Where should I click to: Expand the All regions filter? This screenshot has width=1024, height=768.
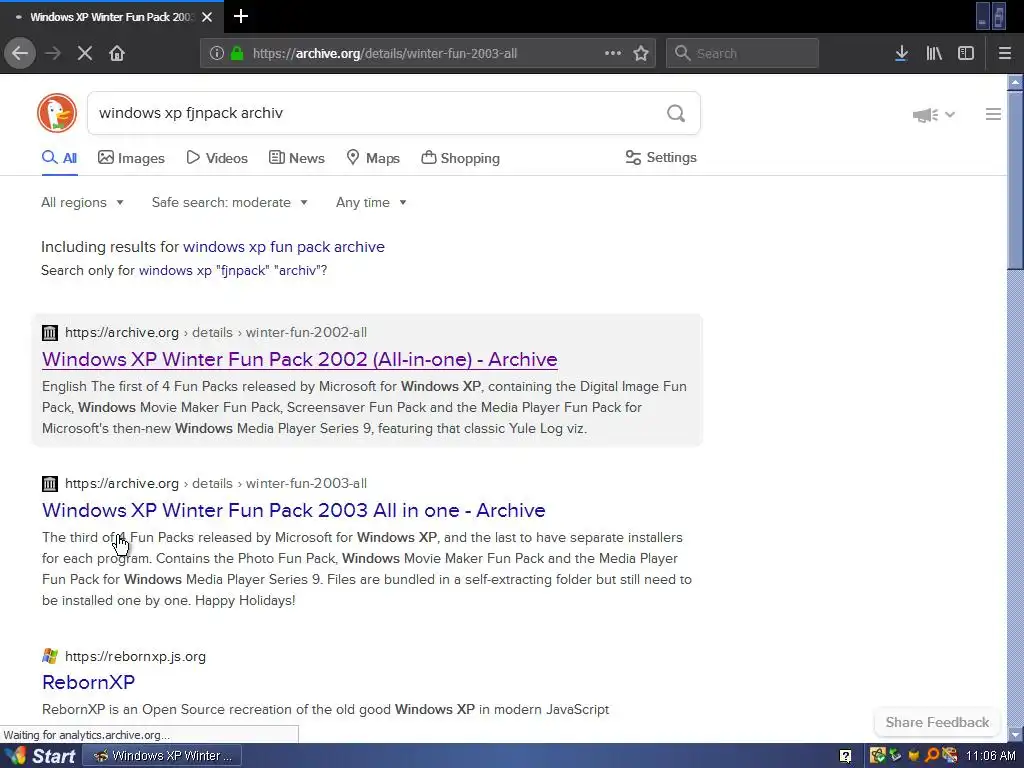click(82, 202)
